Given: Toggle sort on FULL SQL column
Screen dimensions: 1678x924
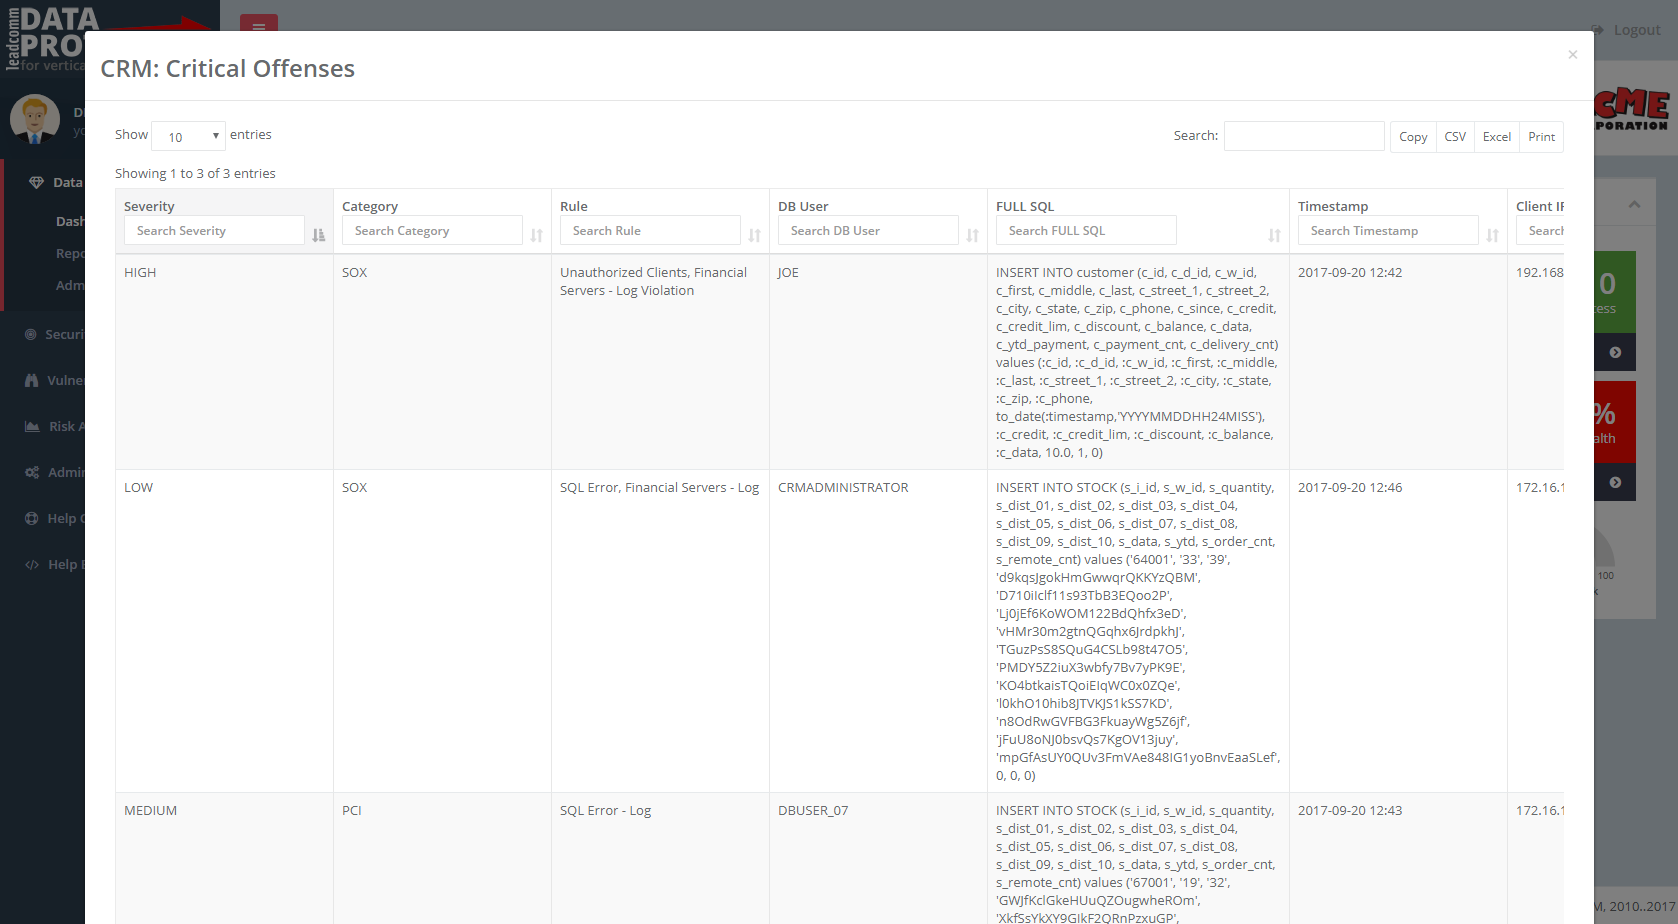Looking at the screenshot, I should [x=1274, y=235].
